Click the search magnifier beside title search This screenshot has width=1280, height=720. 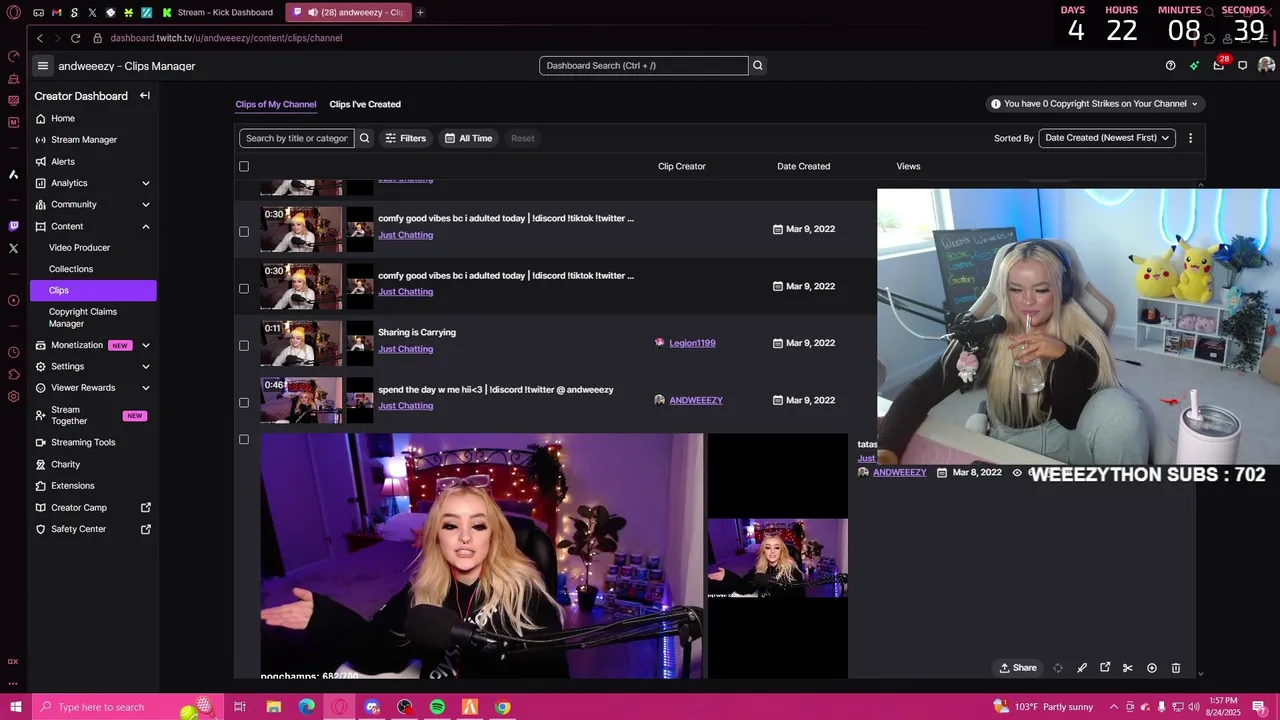pyautogui.click(x=364, y=138)
